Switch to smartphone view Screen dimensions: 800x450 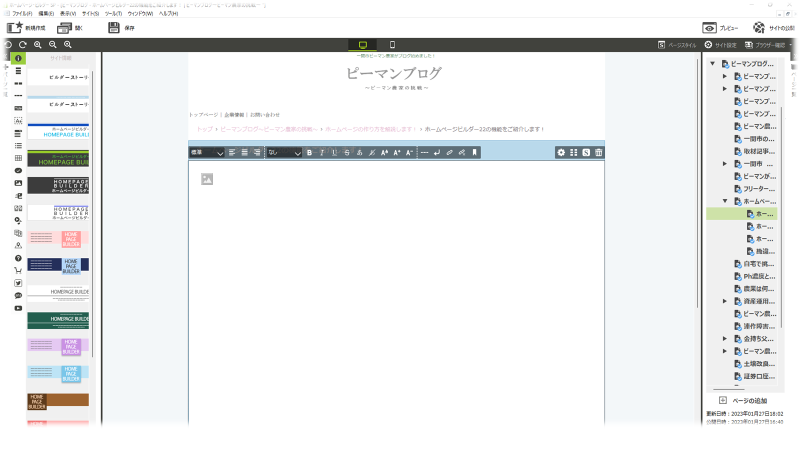[x=392, y=45]
